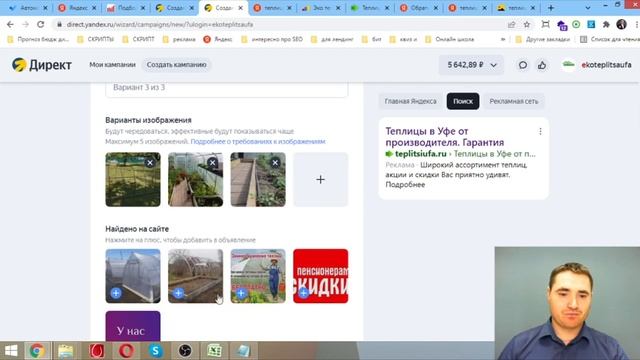Go to Yandex Direct home via logo

click(42, 65)
